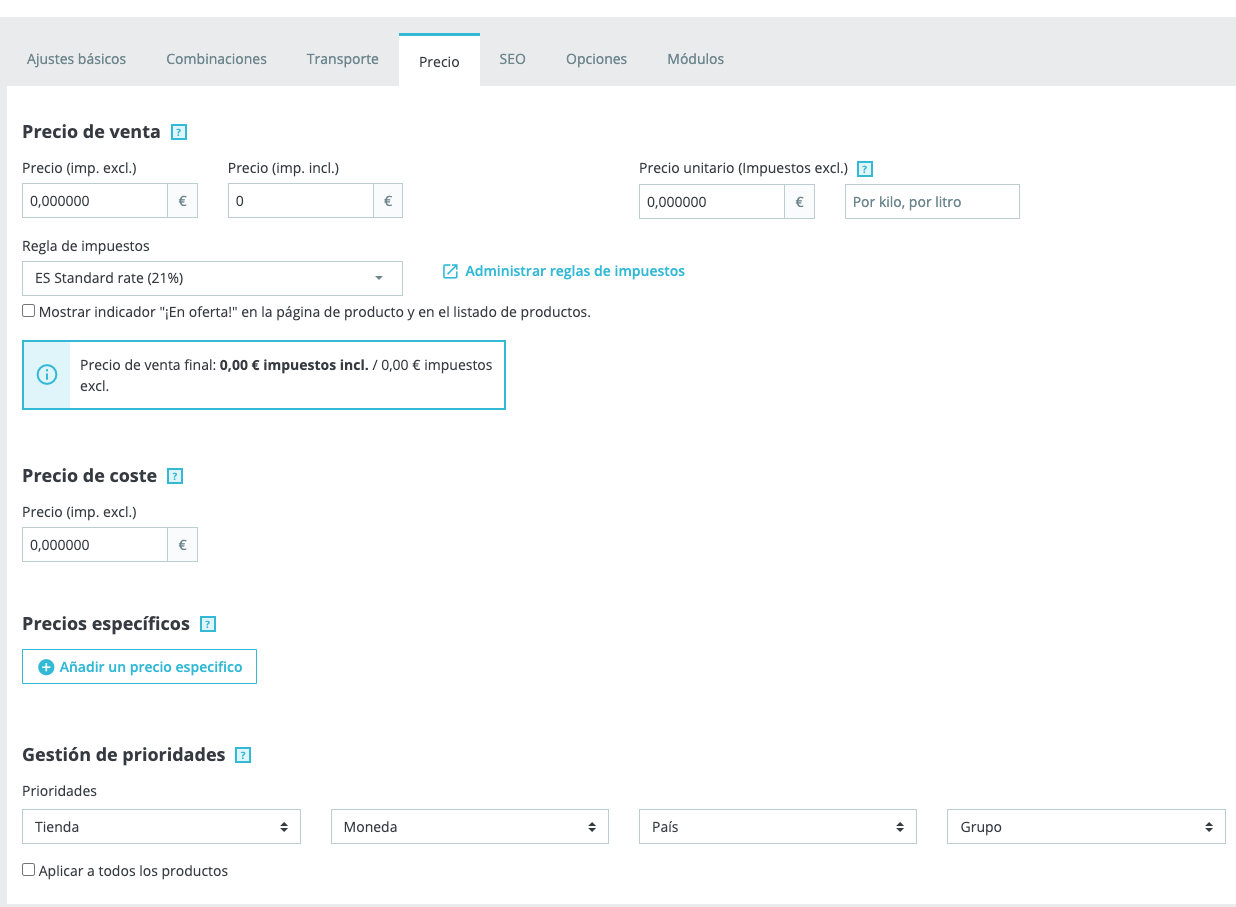The width and height of the screenshot is (1236, 907).
Task: Click help icon next to Precio unitario
Action: coord(865,169)
